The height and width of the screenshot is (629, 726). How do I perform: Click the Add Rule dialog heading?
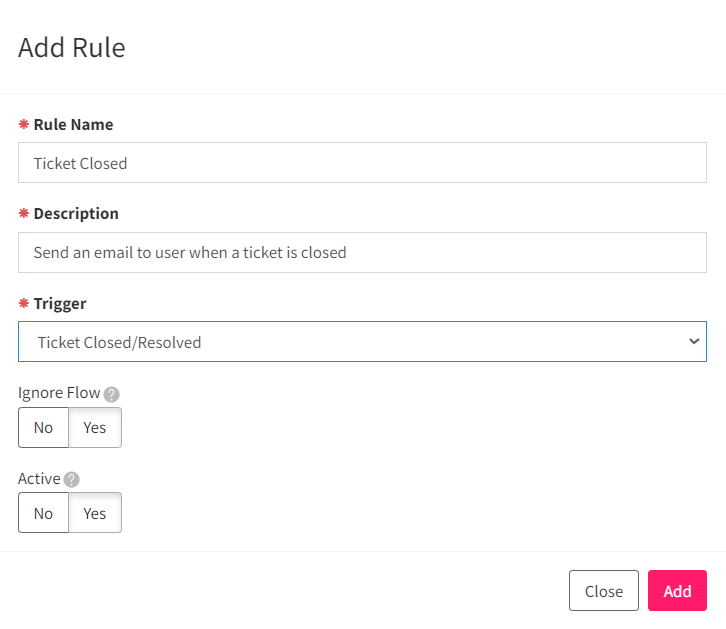(72, 47)
